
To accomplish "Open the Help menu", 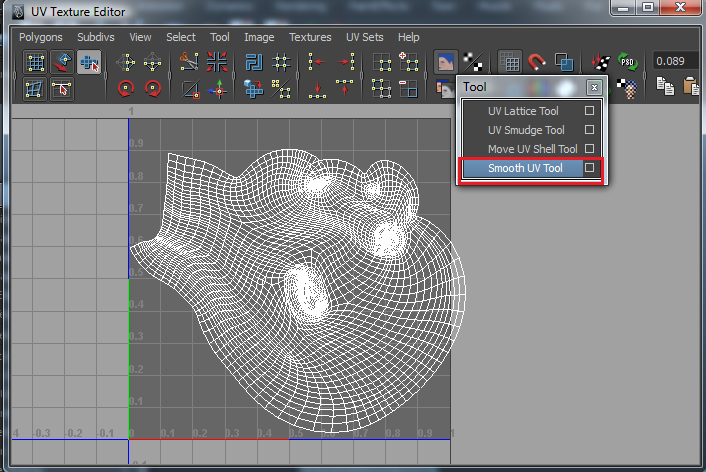I will click(x=409, y=37).
